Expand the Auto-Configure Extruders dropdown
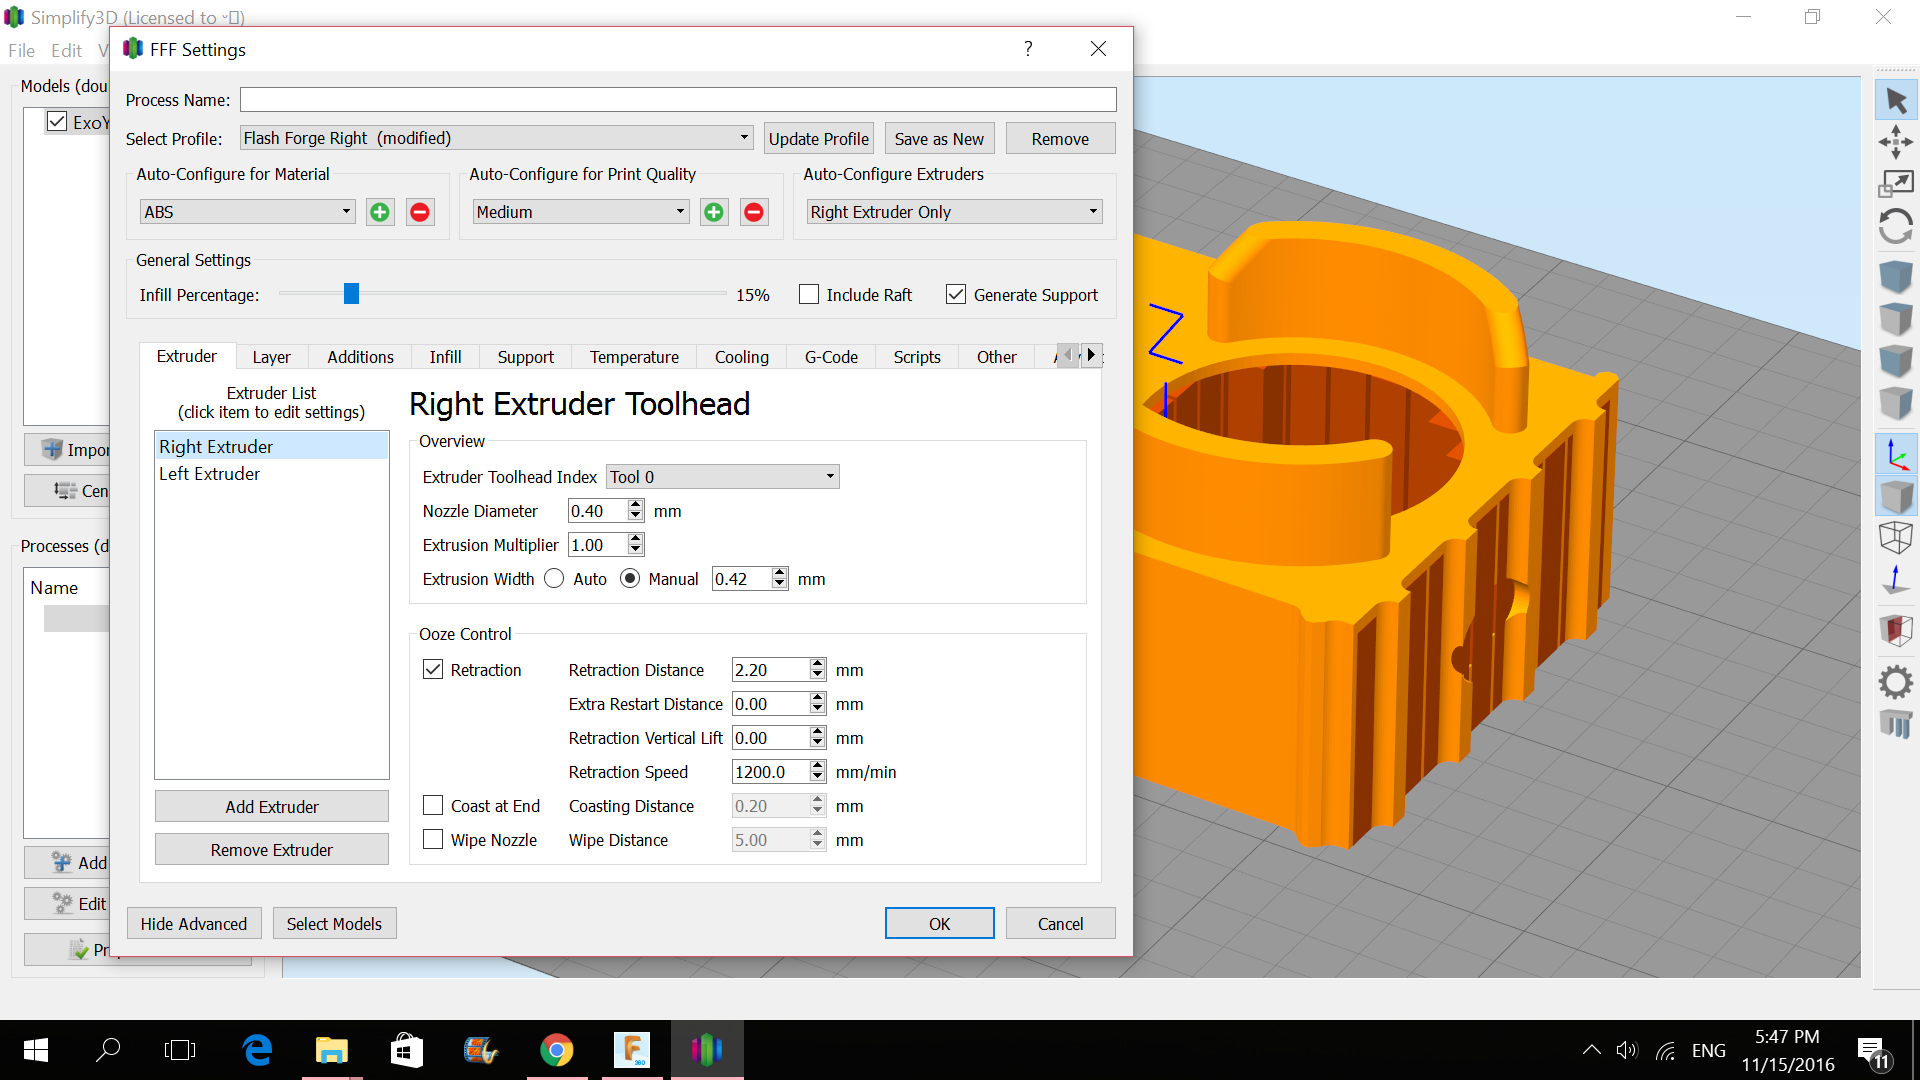Screen dimensions: 1920x1080 pyautogui.click(x=954, y=212)
